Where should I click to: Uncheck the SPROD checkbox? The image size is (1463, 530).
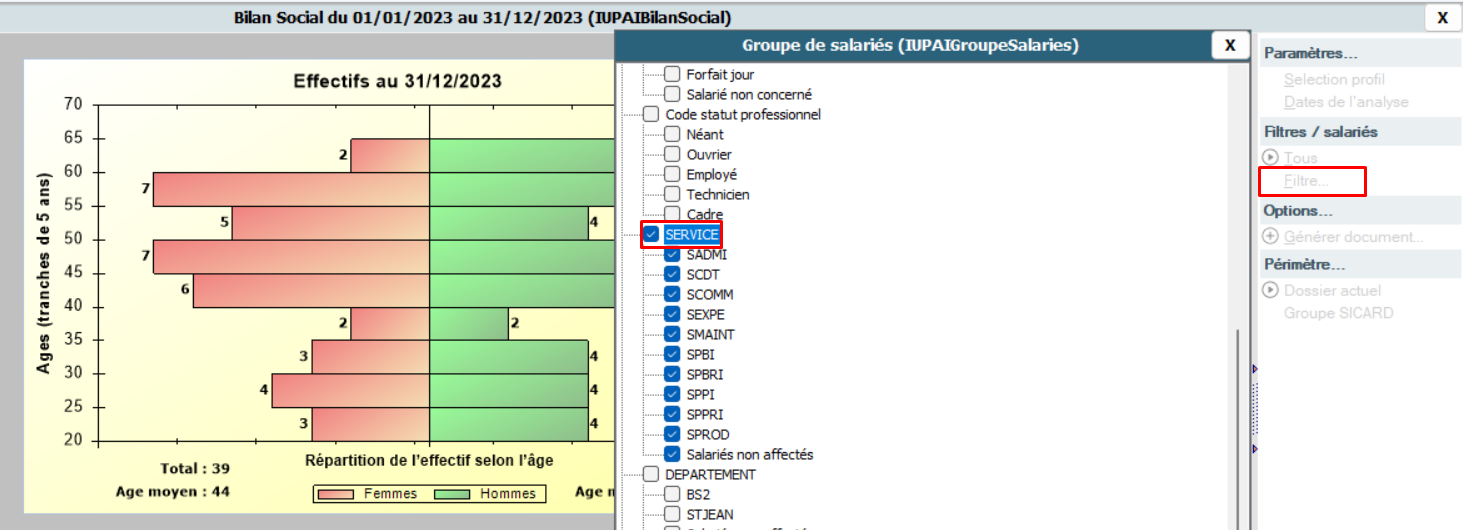[x=672, y=434]
